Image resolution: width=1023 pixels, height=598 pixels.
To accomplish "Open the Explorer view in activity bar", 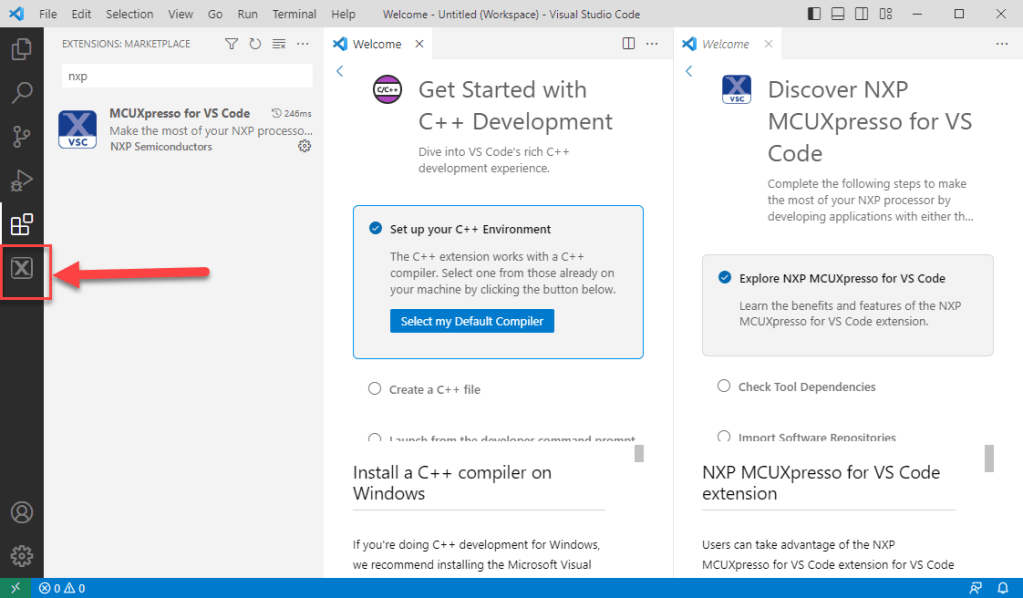I will 21,48.
